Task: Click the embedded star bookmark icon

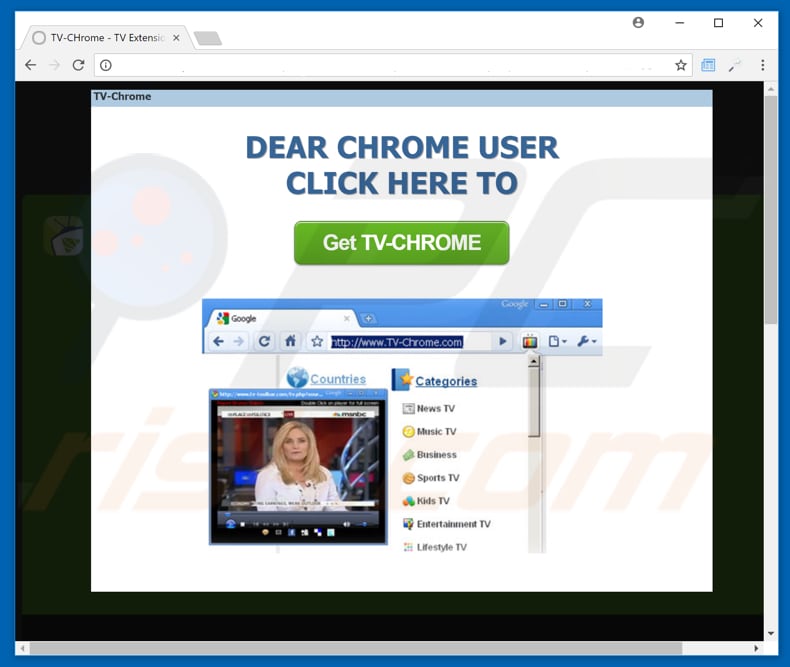Action: (x=317, y=342)
